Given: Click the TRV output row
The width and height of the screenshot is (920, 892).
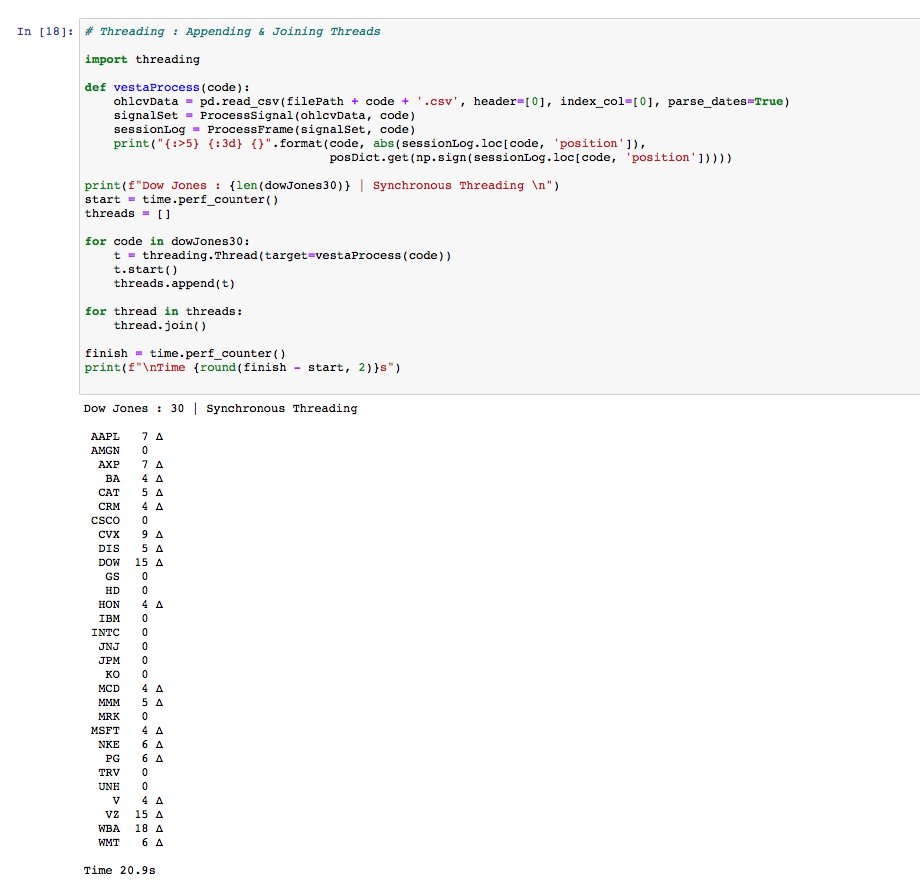Looking at the screenshot, I should pyautogui.click(x=123, y=773).
